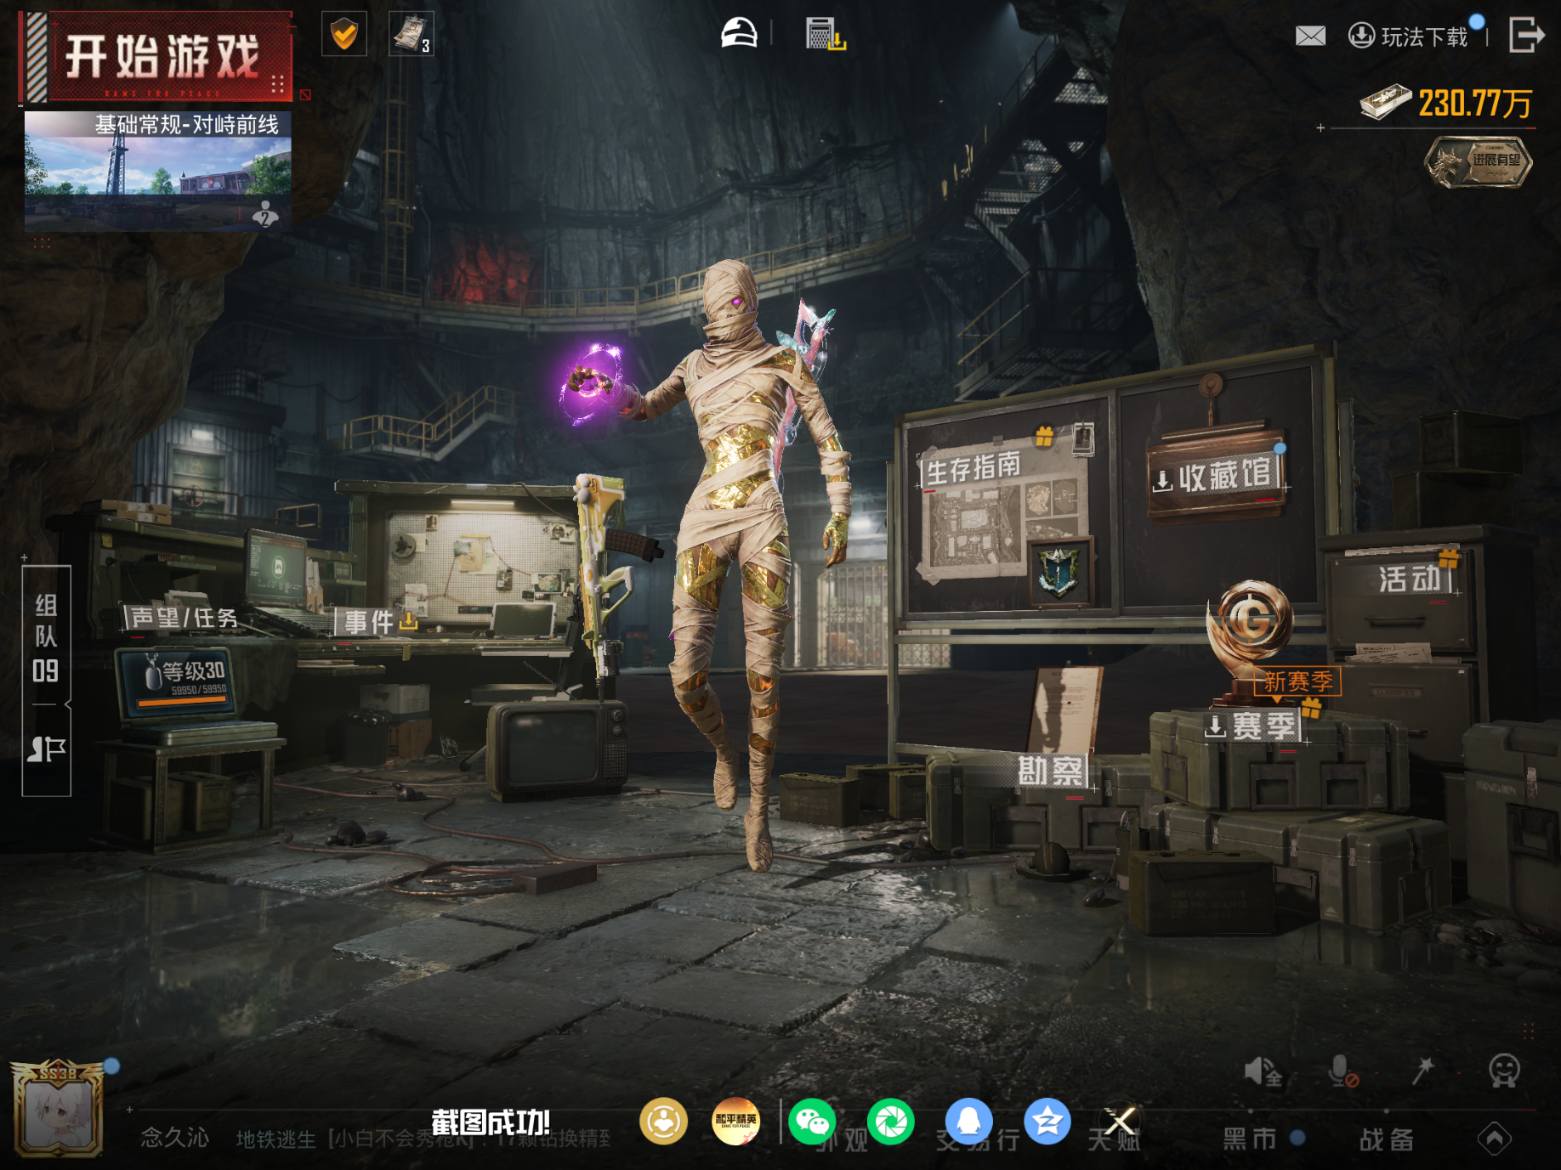Open the 组队 09 team panel
Image resolution: width=1561 pixels, height=1170 pixels.
point(46,637)
